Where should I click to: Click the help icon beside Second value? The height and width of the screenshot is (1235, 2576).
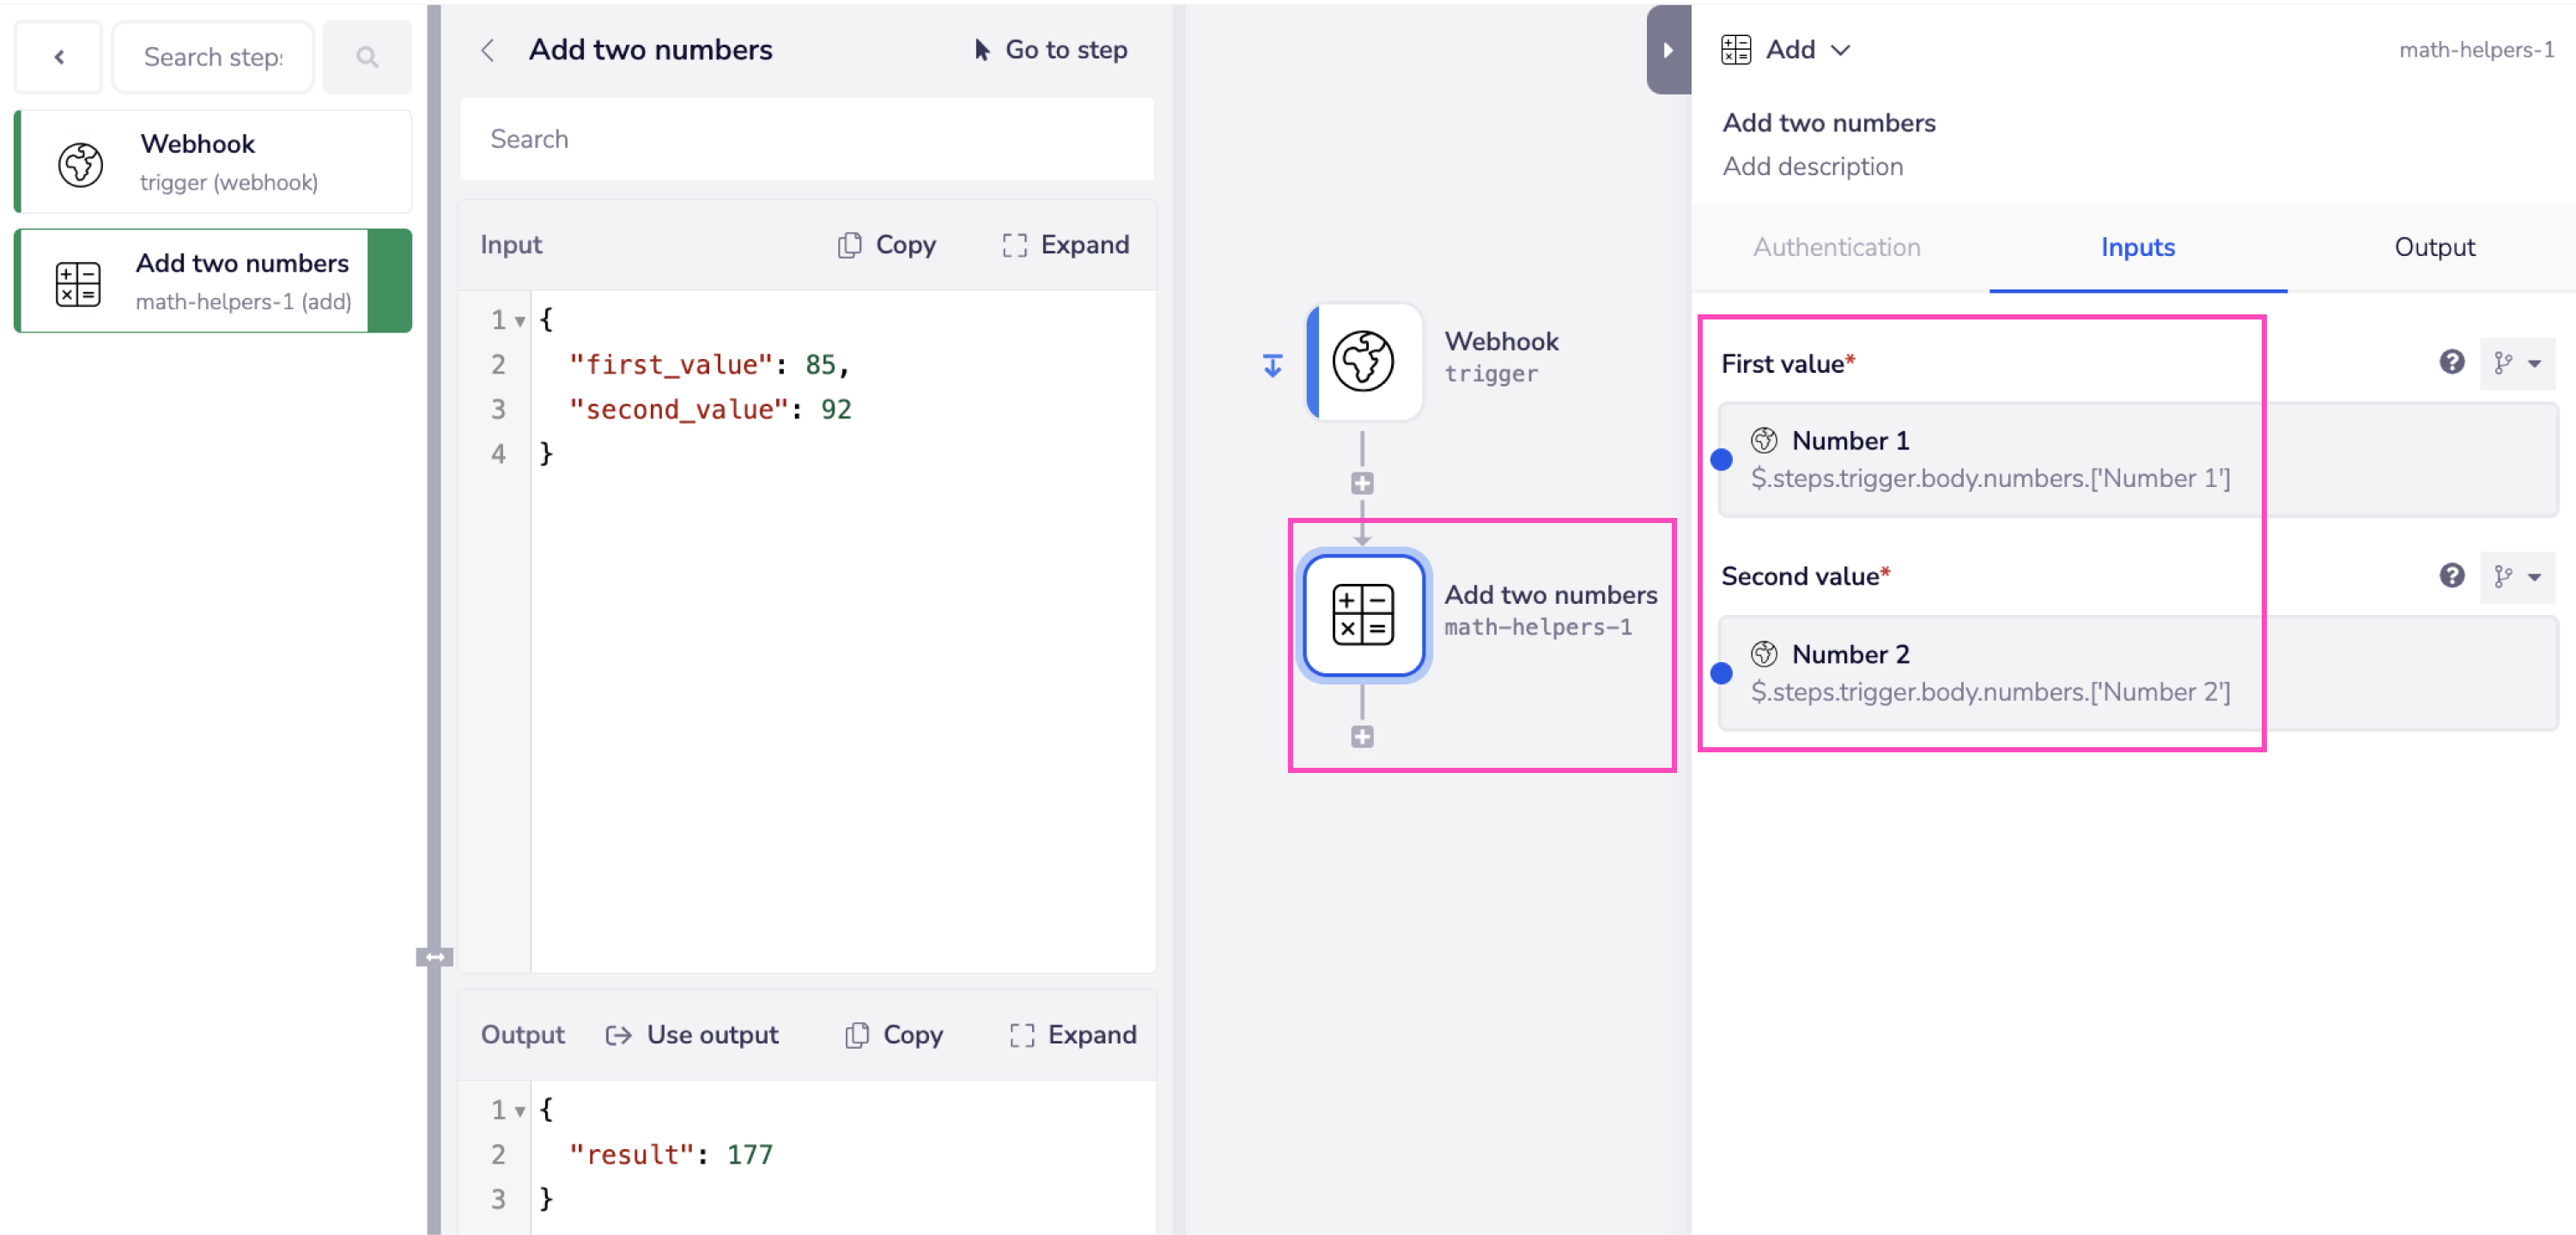pos(2451,575)
